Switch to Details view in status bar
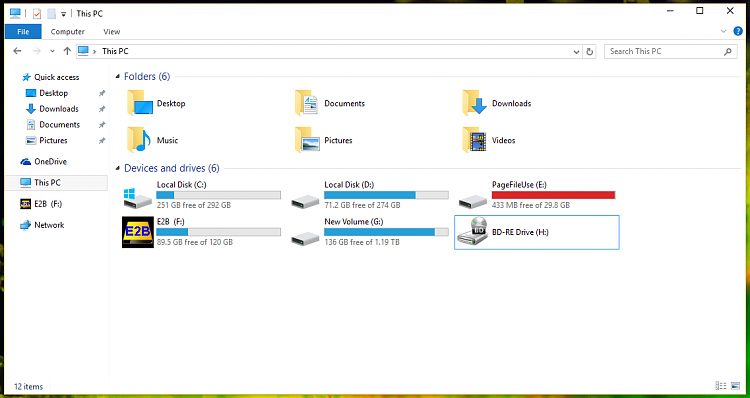Image resolution: width=750 pixels, height=398 pixels. [721, 386]
